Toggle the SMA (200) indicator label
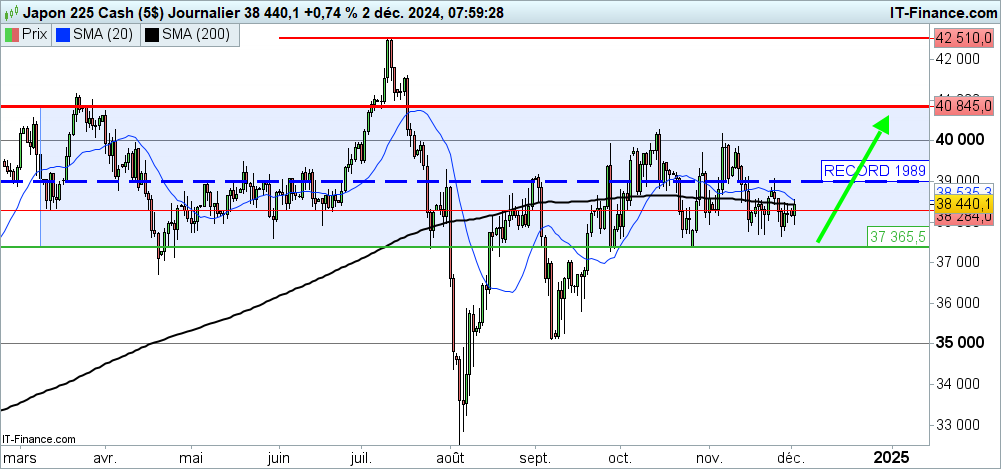The height and width of the screenshot is (469, 1001). tap(196, 35)
